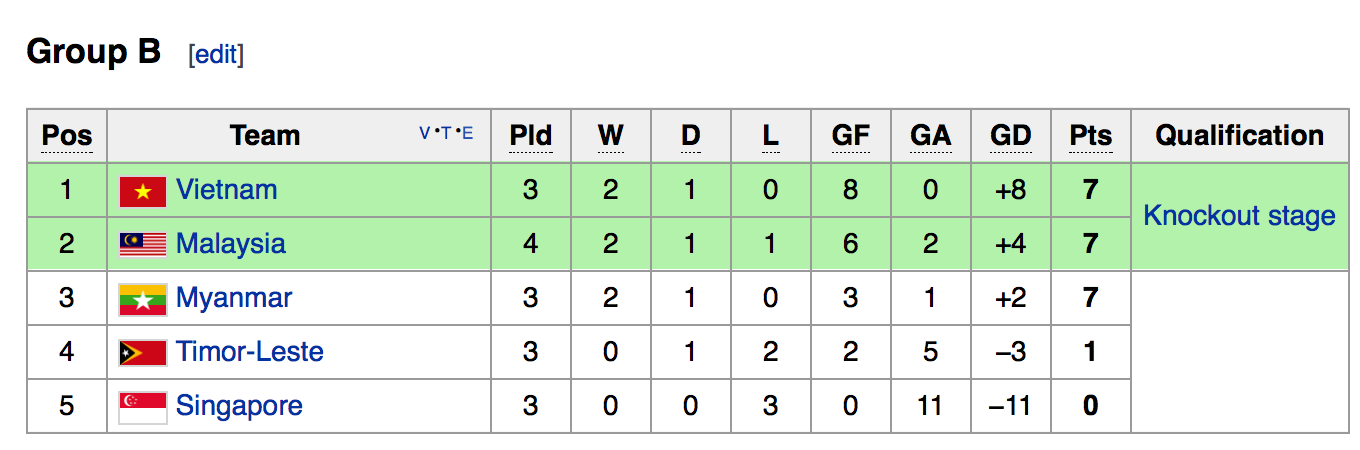The height and width of the screenshot is (450, 1360).
Task: Click the Pld column header abbreviation
Action: [530, 136]
